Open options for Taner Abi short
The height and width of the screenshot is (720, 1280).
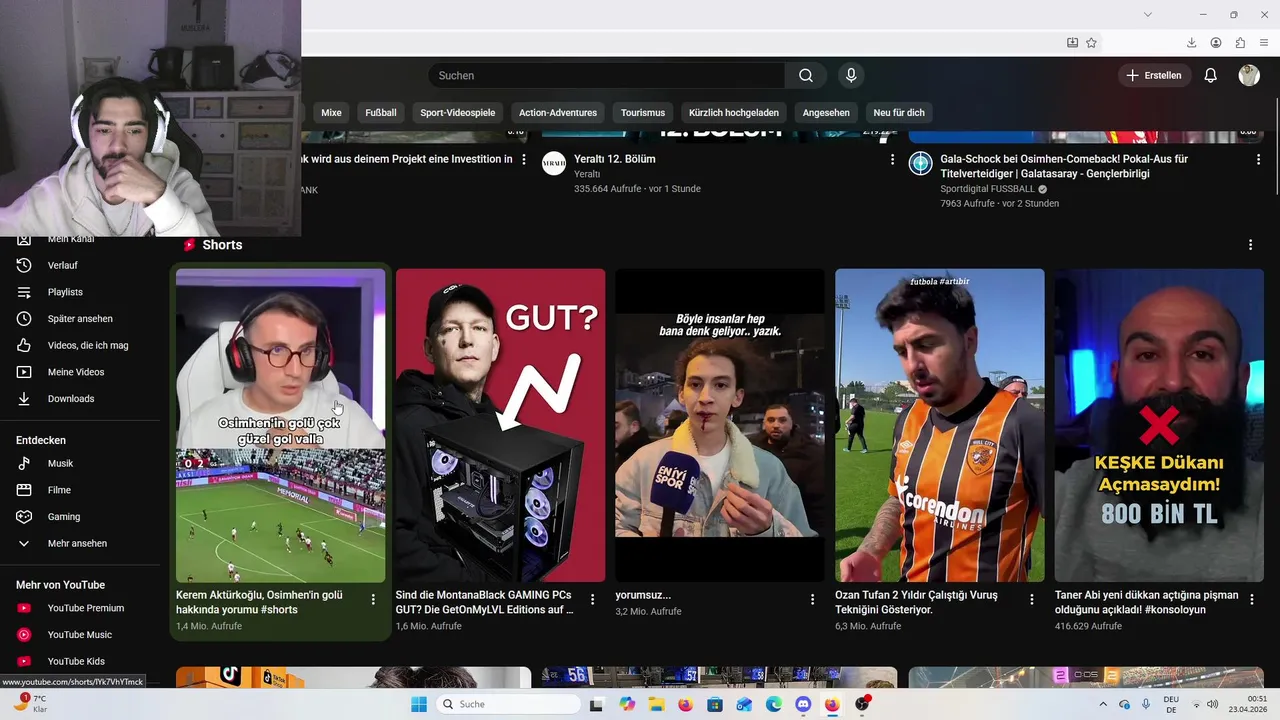[x=1251, y=599]
